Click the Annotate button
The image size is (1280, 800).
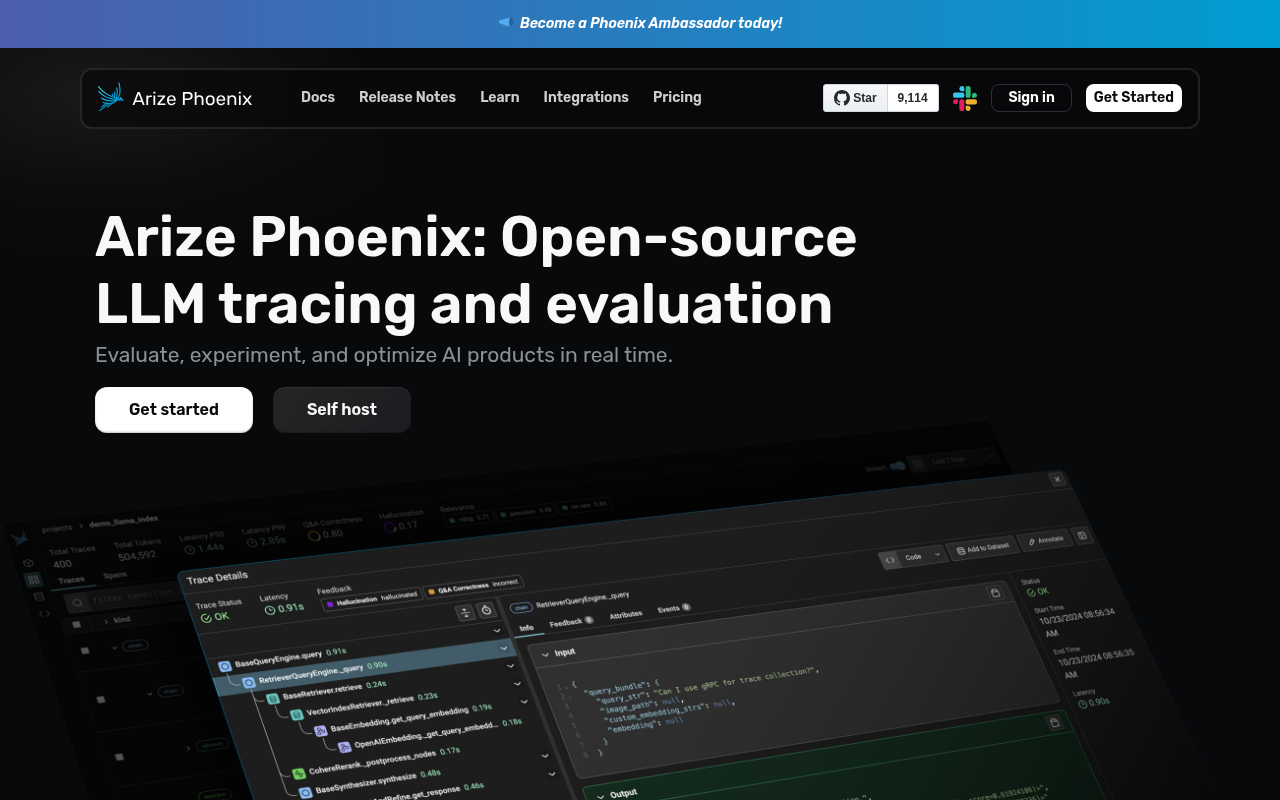pos(1044,539)
